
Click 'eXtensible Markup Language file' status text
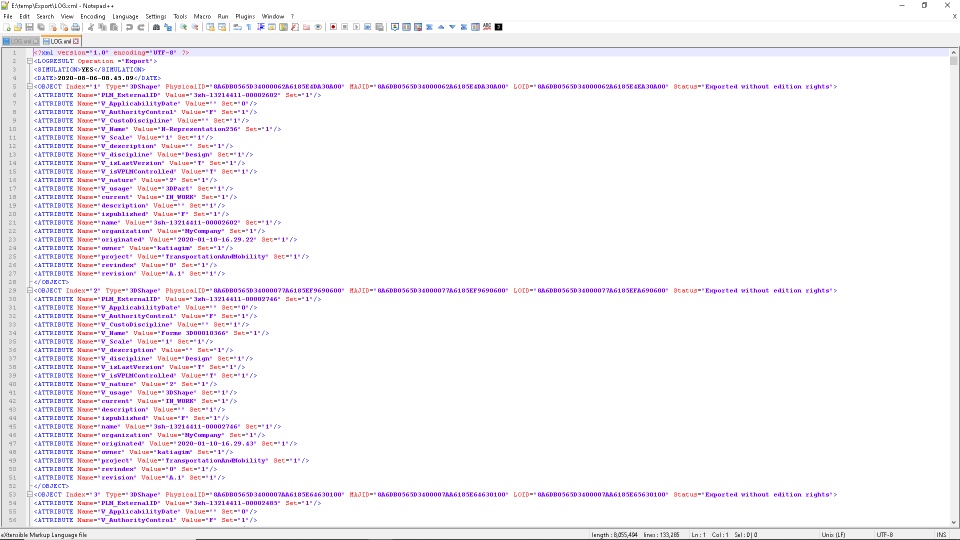(x=44, y=534)
